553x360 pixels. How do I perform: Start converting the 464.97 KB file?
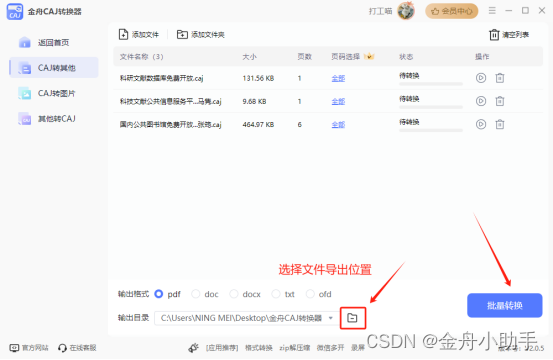[481, 124]
